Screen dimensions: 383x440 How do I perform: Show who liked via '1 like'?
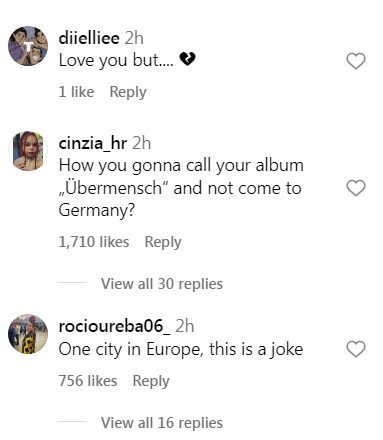(76, 92)
